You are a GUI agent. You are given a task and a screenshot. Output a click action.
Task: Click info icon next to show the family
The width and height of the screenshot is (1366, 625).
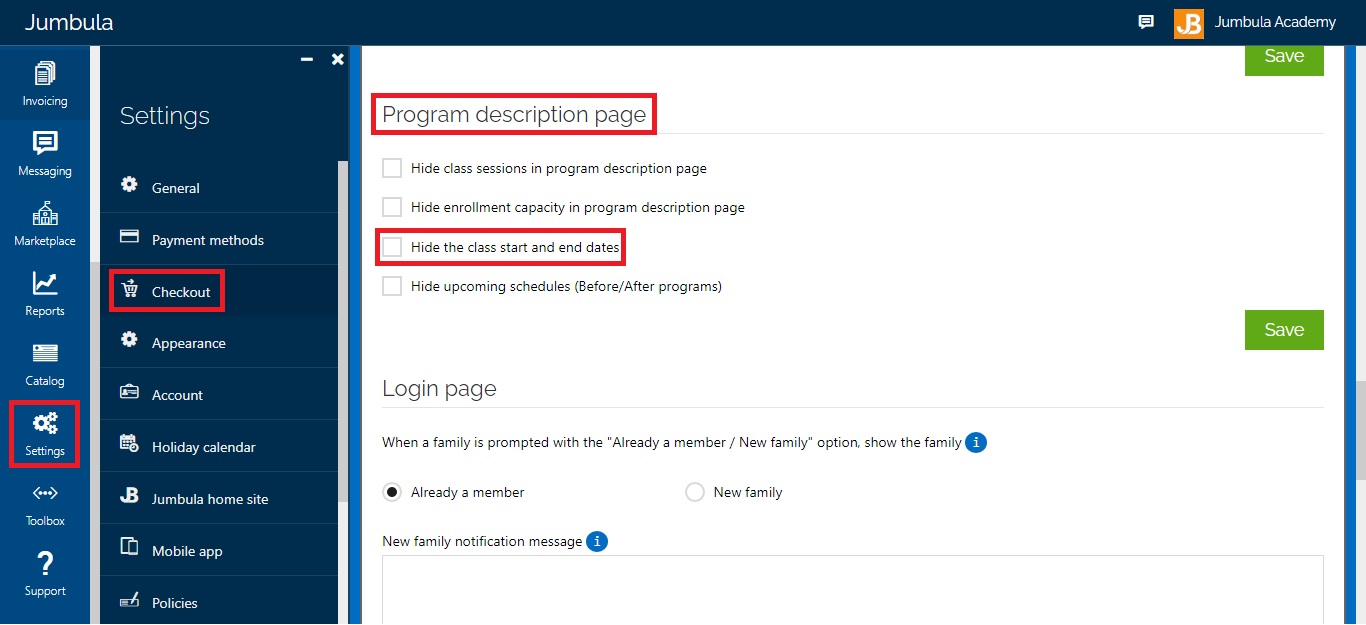[x=976, y=442]
